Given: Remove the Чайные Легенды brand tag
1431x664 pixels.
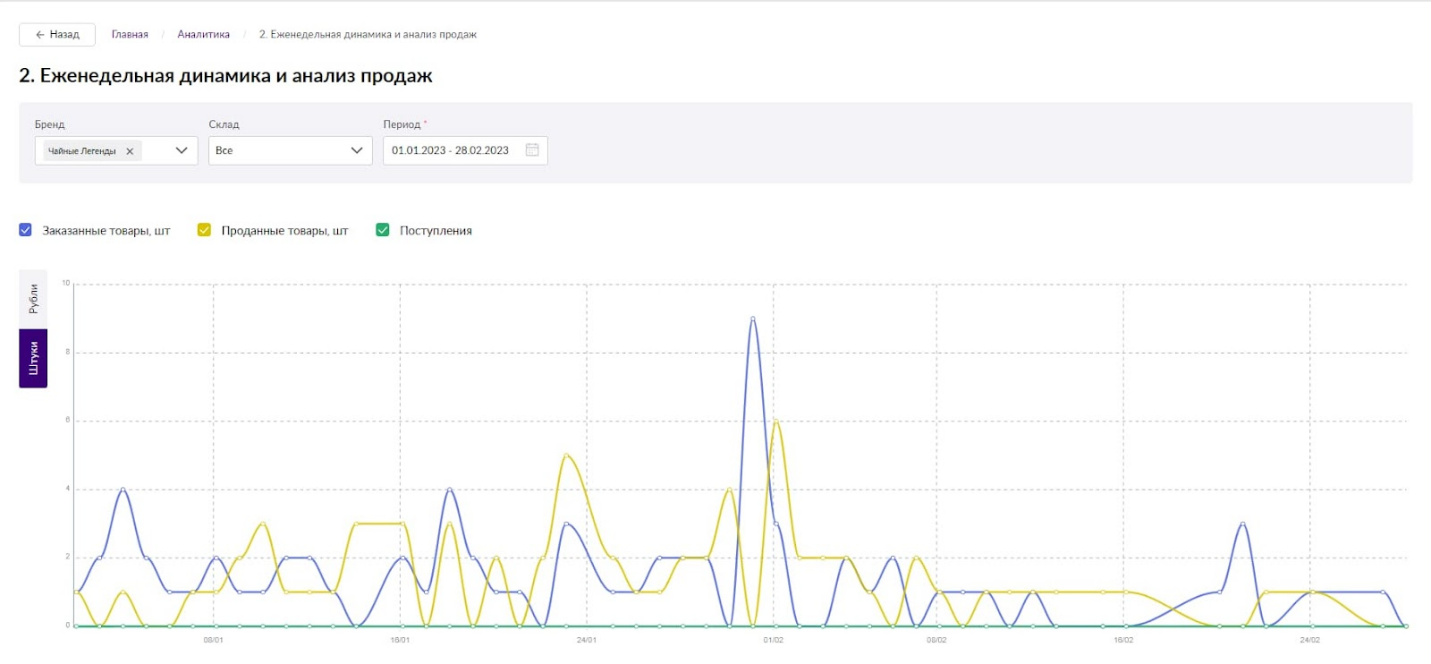Looking at the screenshot, I should (x=129, y=151).
